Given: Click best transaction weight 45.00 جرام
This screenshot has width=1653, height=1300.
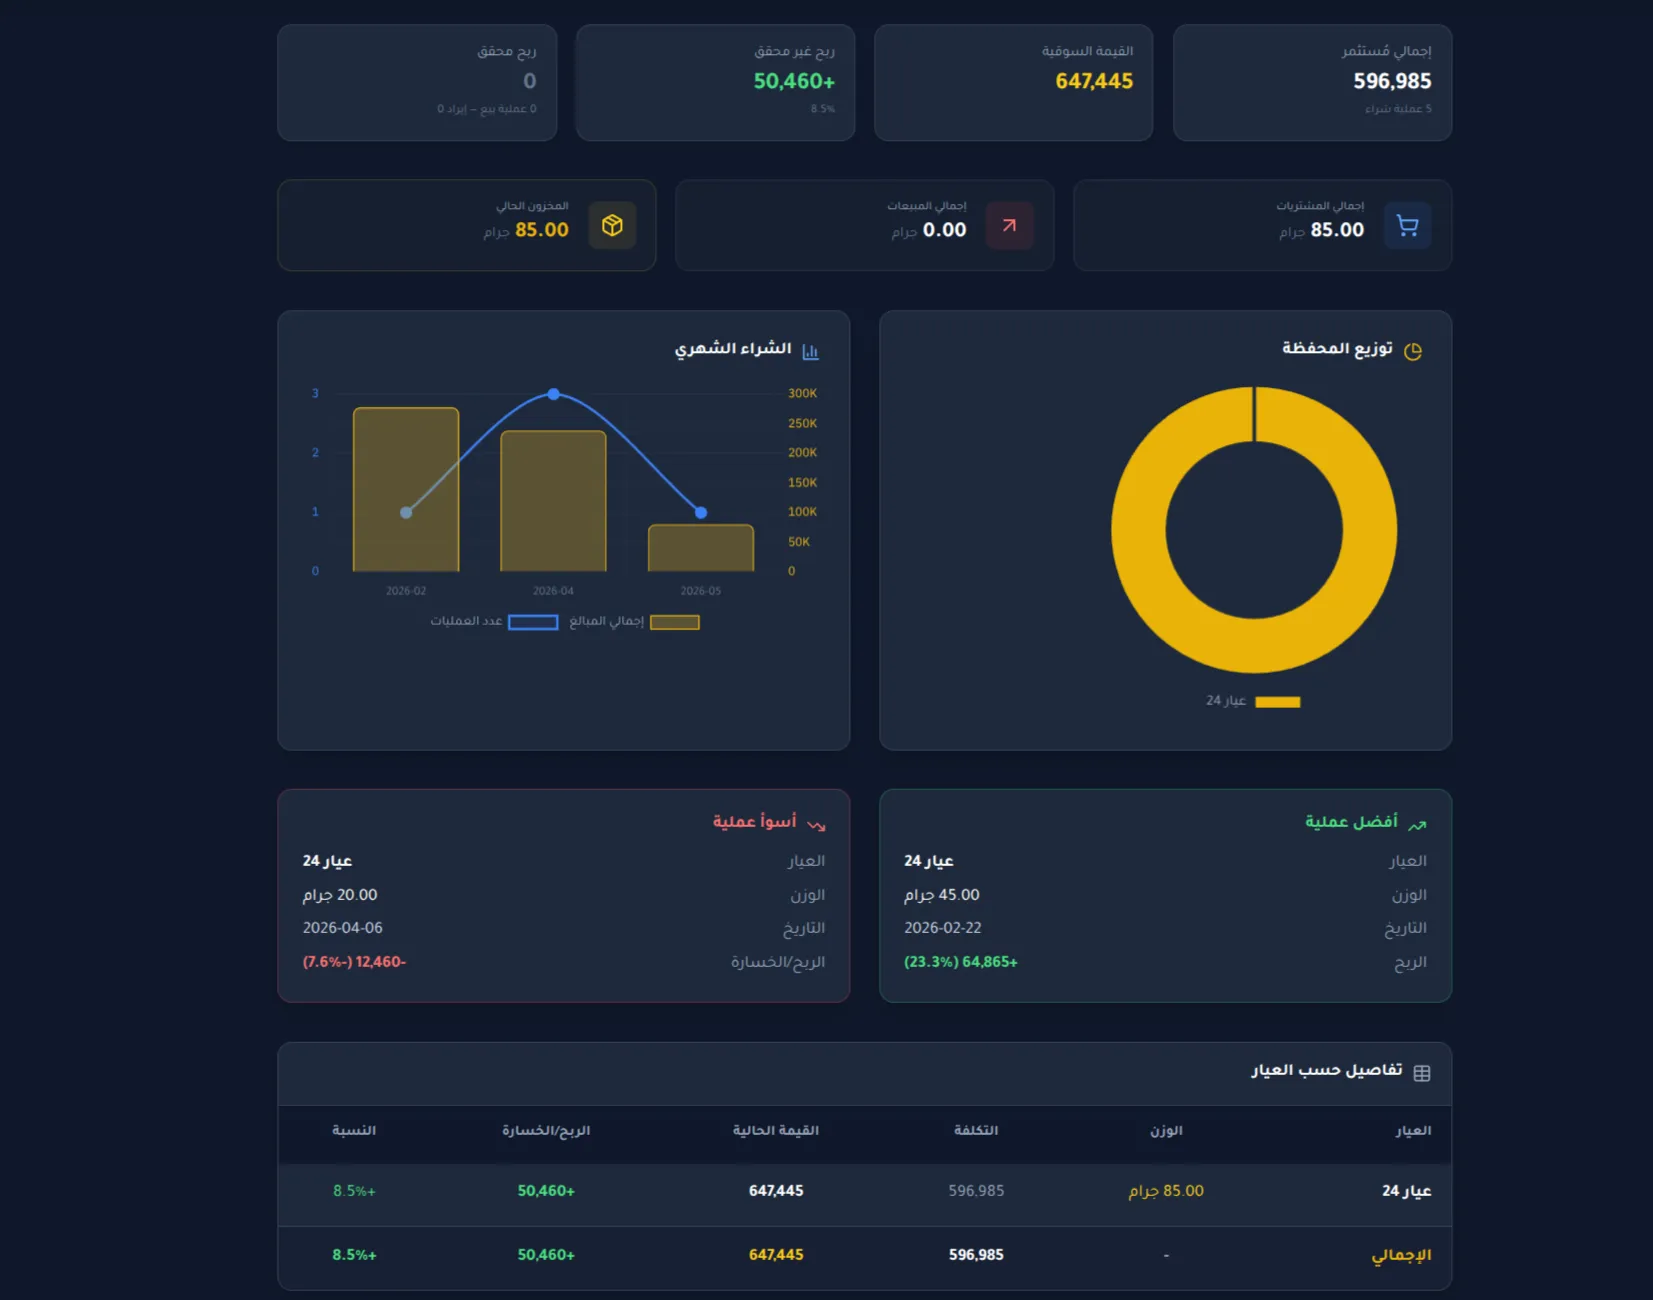Looking at the screenshot, I should pyautogui.click(x=942, y=895).
